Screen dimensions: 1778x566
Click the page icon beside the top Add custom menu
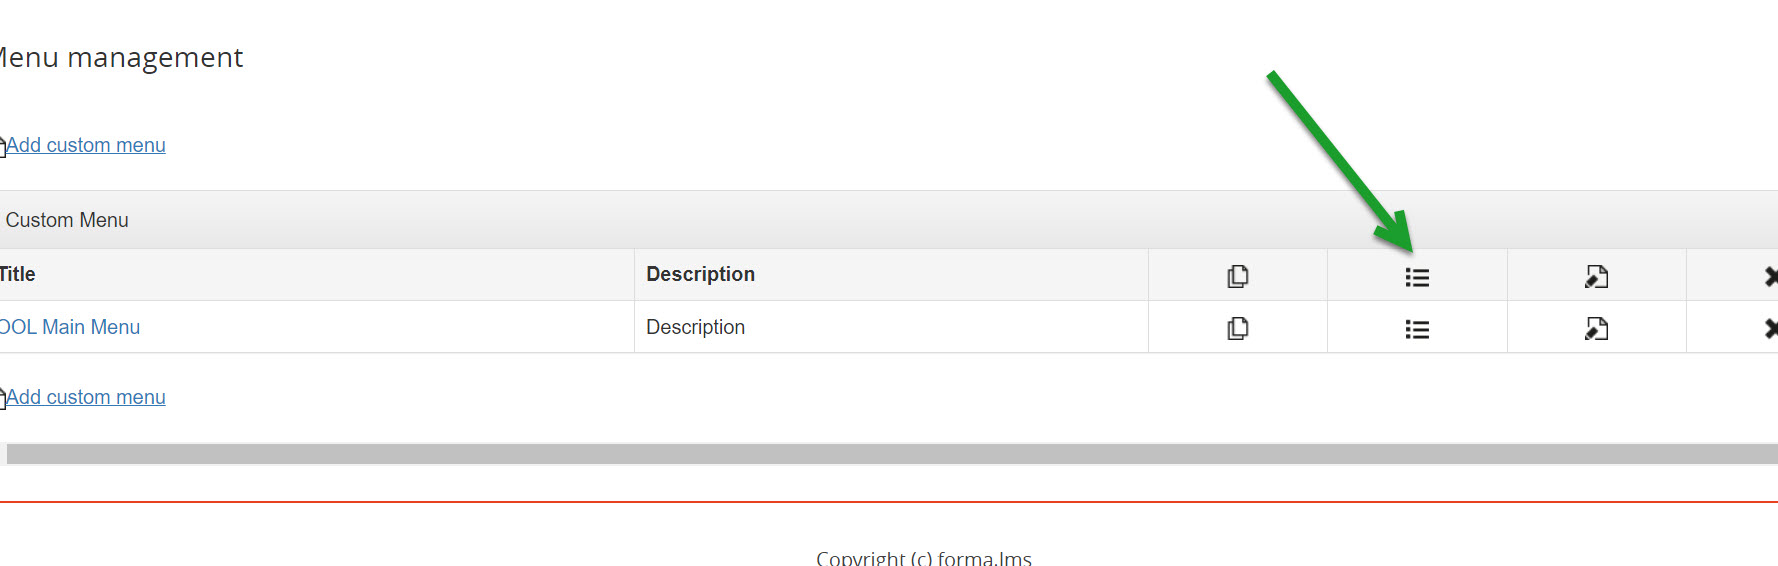(x=2, y=146)
